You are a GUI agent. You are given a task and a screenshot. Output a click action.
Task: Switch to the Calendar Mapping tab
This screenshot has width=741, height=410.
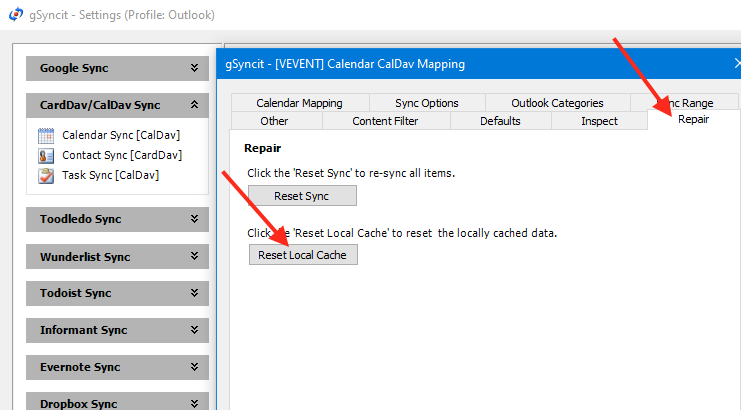pyautogui.click(x=300, y=102)
